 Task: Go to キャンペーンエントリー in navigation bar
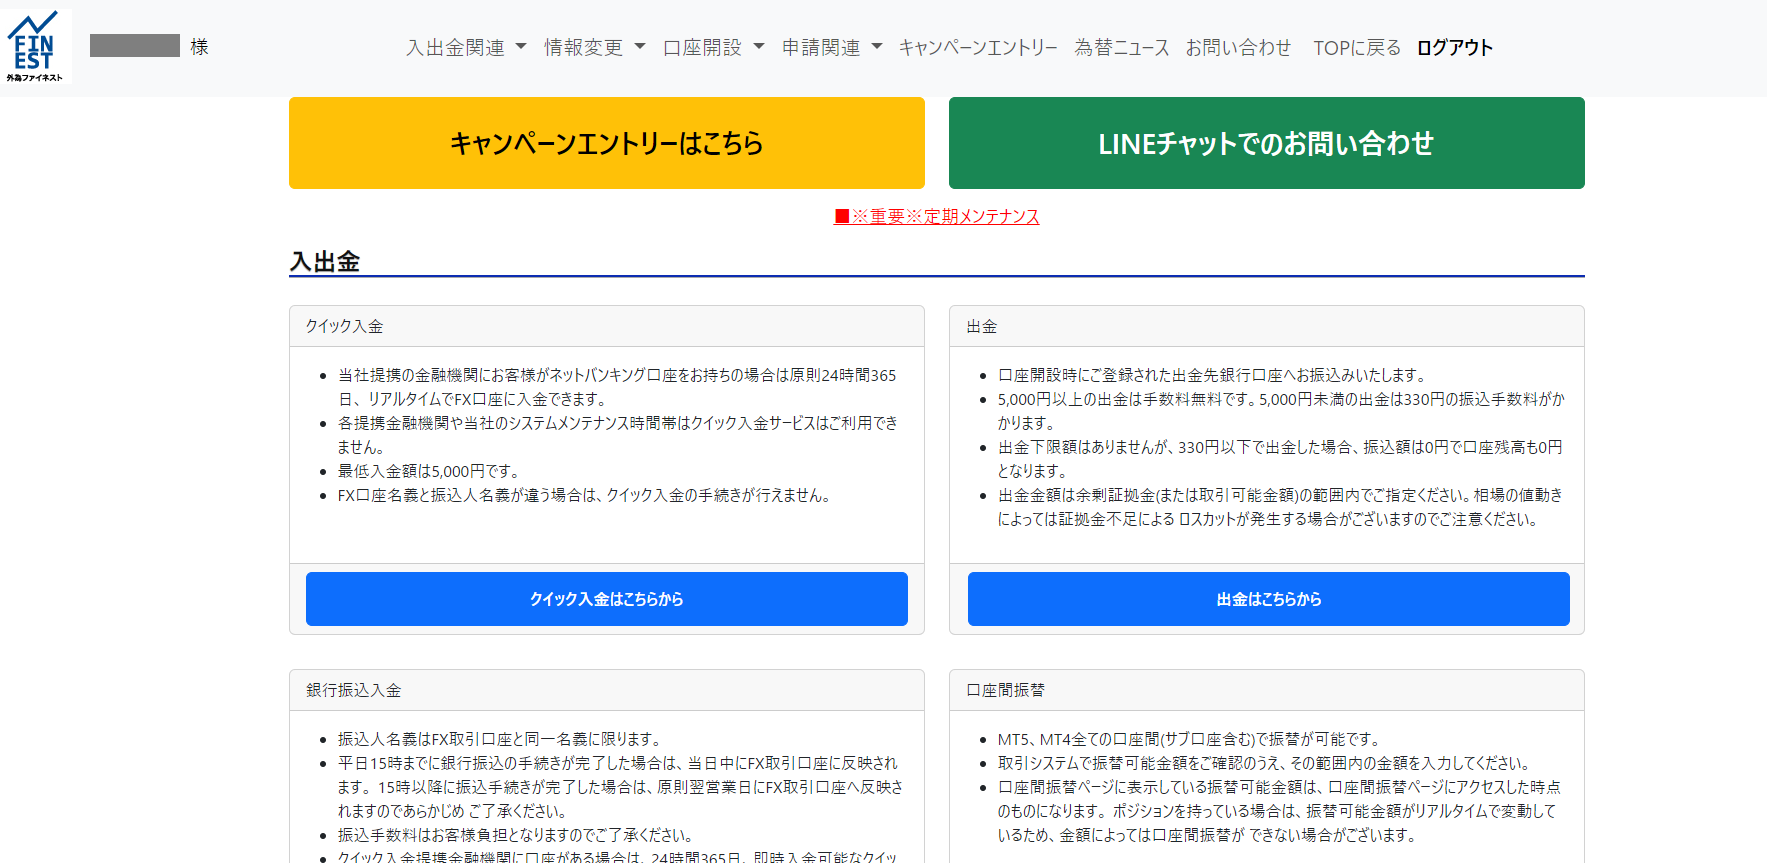click(x=977, y=48)
